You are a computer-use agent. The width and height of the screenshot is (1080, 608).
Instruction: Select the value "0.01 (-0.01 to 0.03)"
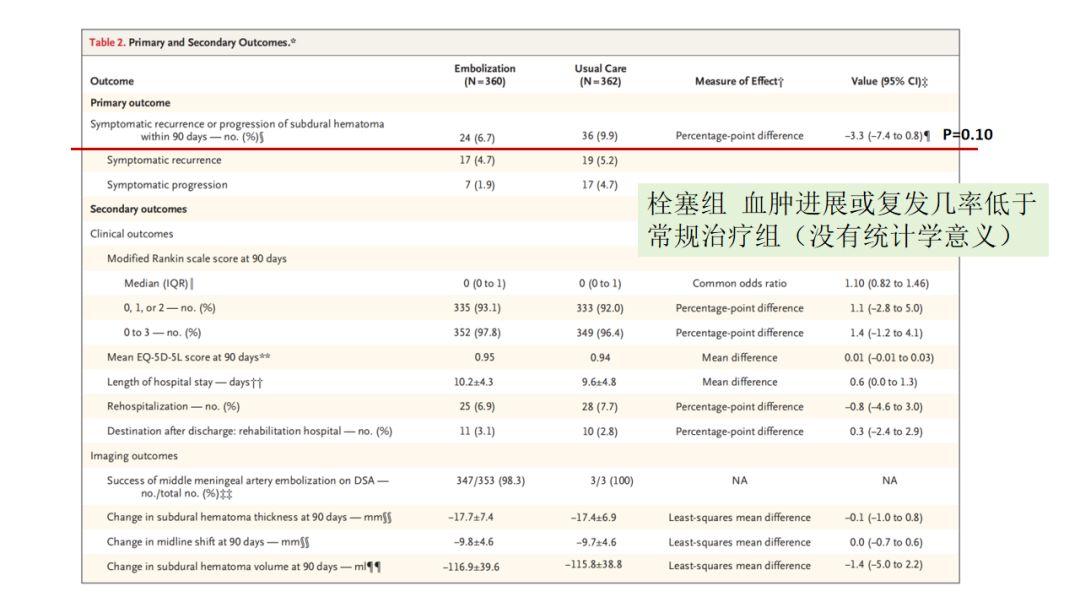point(889,357)
